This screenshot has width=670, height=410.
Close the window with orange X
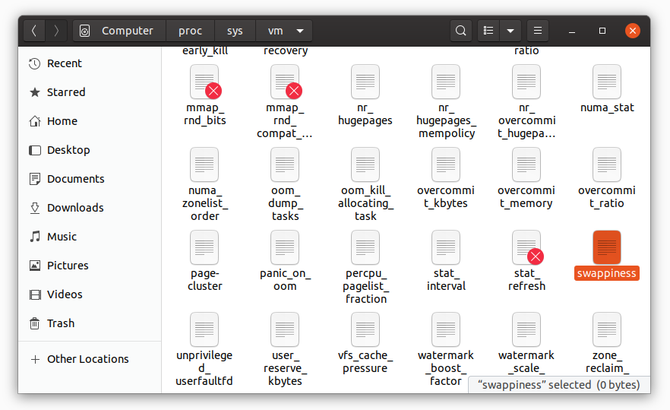(x=632, y=31)
